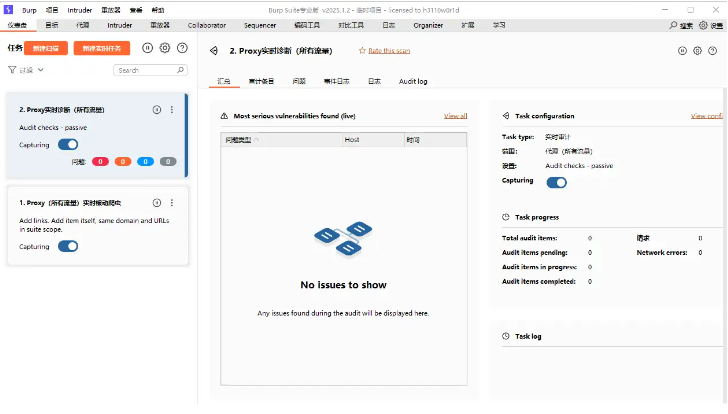The image size is (728, 414).
Task: Click the star icon beside Rate this scan
Action: pos(362,51)
